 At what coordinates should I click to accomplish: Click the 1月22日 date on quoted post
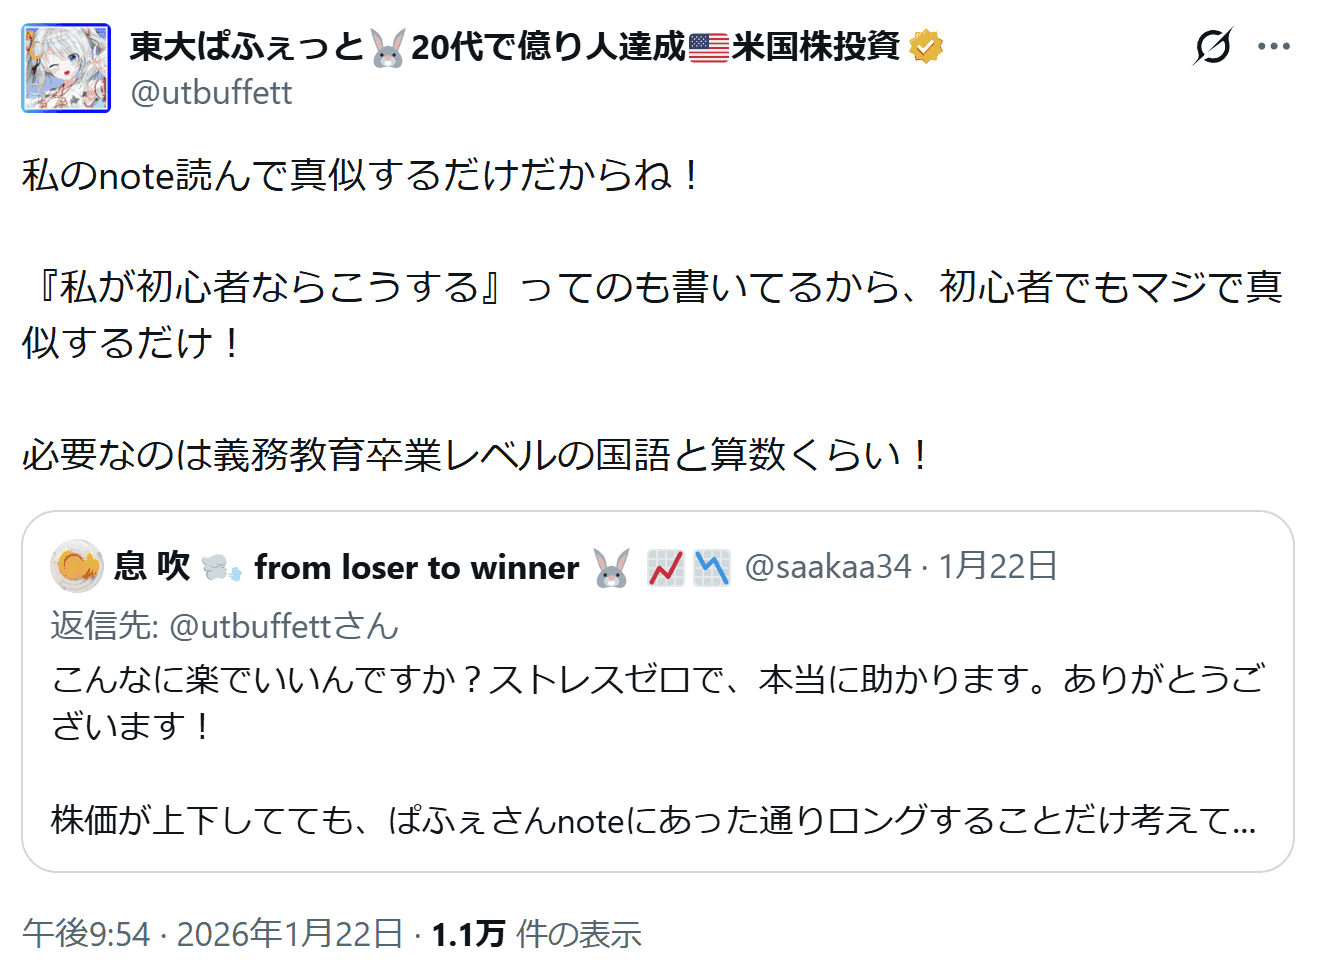click(997, 567)
